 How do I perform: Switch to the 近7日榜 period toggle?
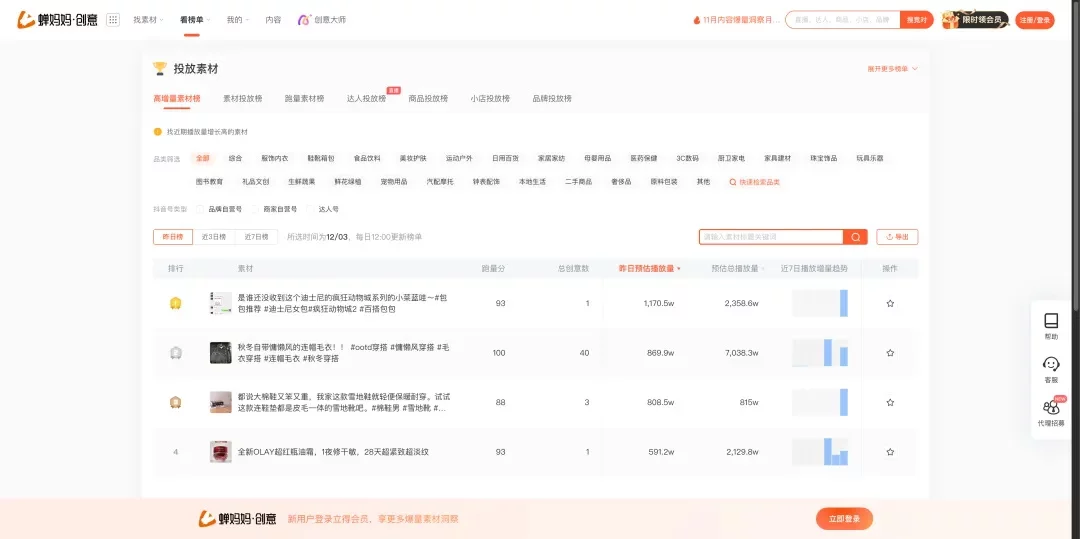(x=256, y=237)
